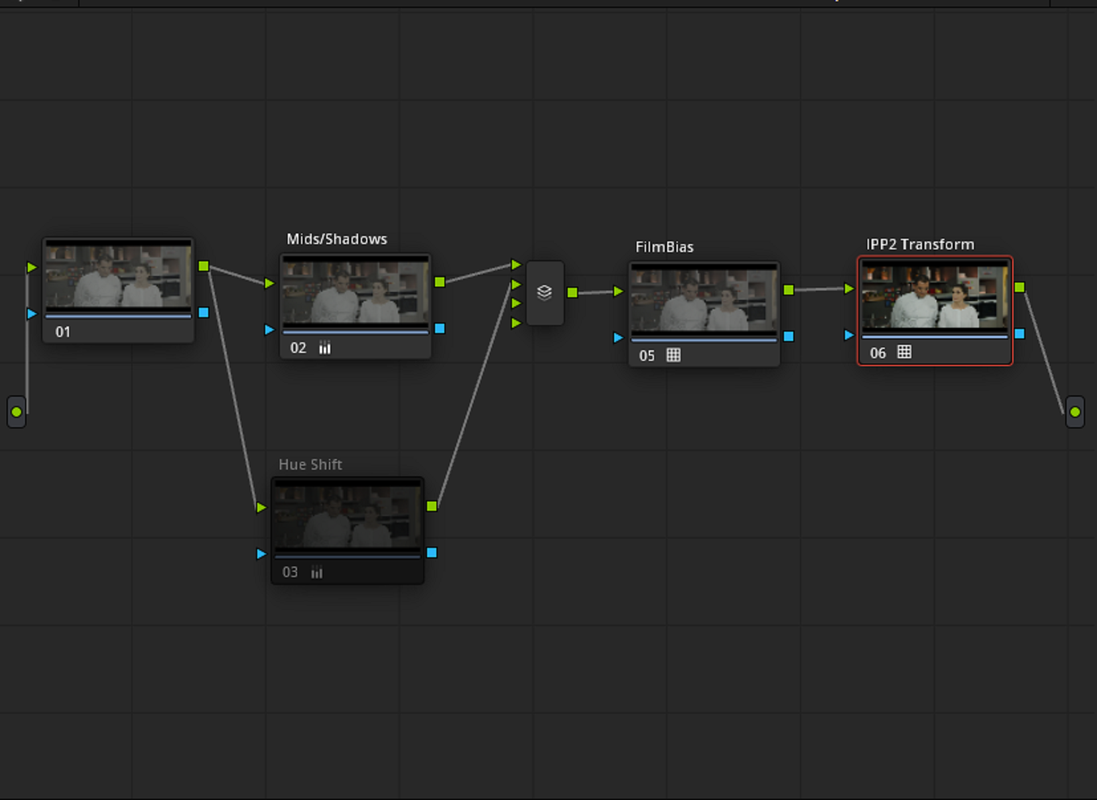Select the IPP2 Transform node thumbnail
This screenshot has width=1097, height=800.
point(935,297)
